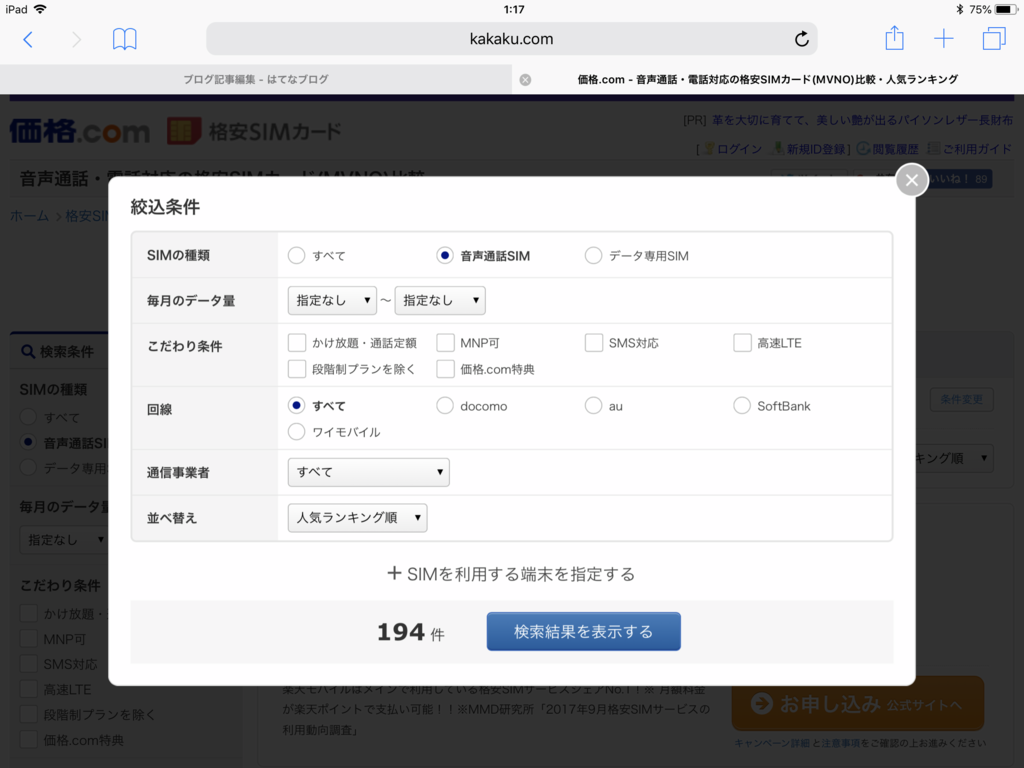Open PR パイソンレザー長財布 link
The width and height of the screenshot is (1024, 768).
point(862,120)
